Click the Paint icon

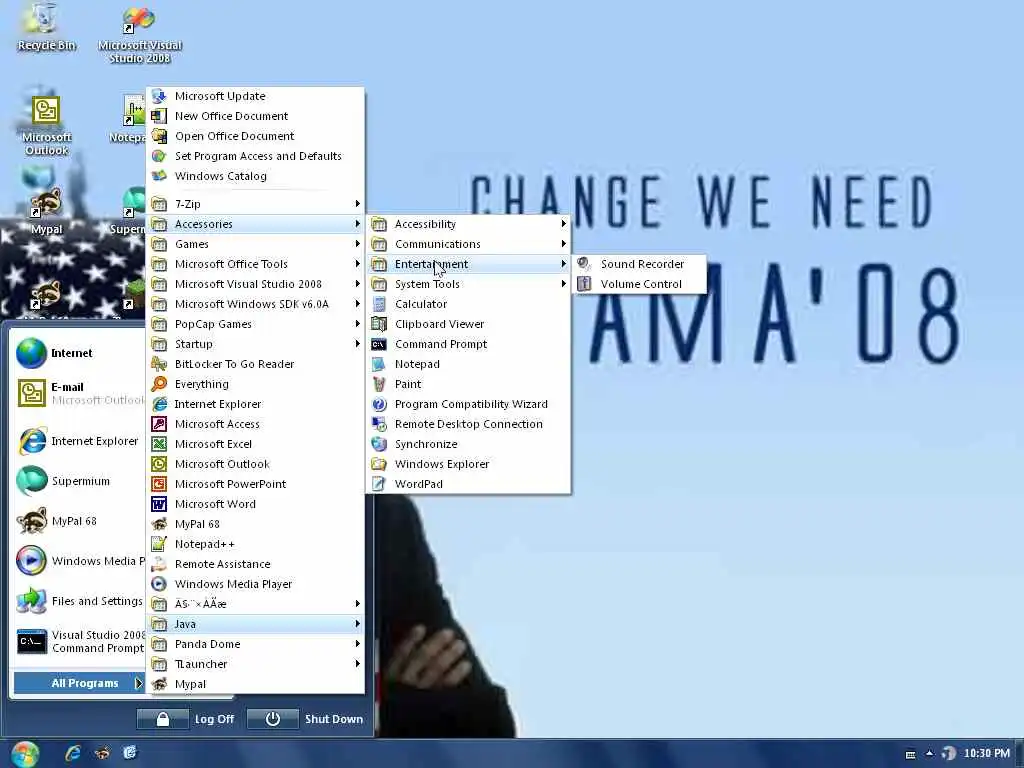click(379, 384)
